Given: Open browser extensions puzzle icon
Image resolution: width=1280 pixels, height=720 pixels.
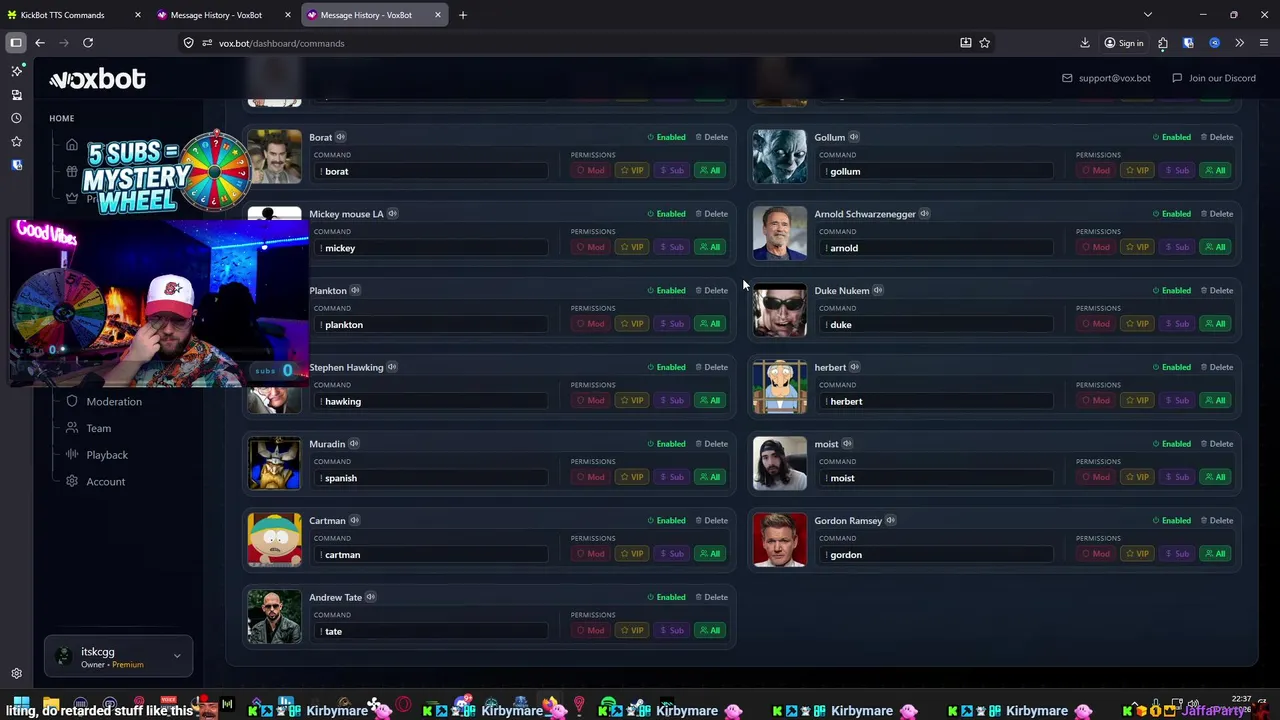Looking at the screenshot, I should 1163,43.
